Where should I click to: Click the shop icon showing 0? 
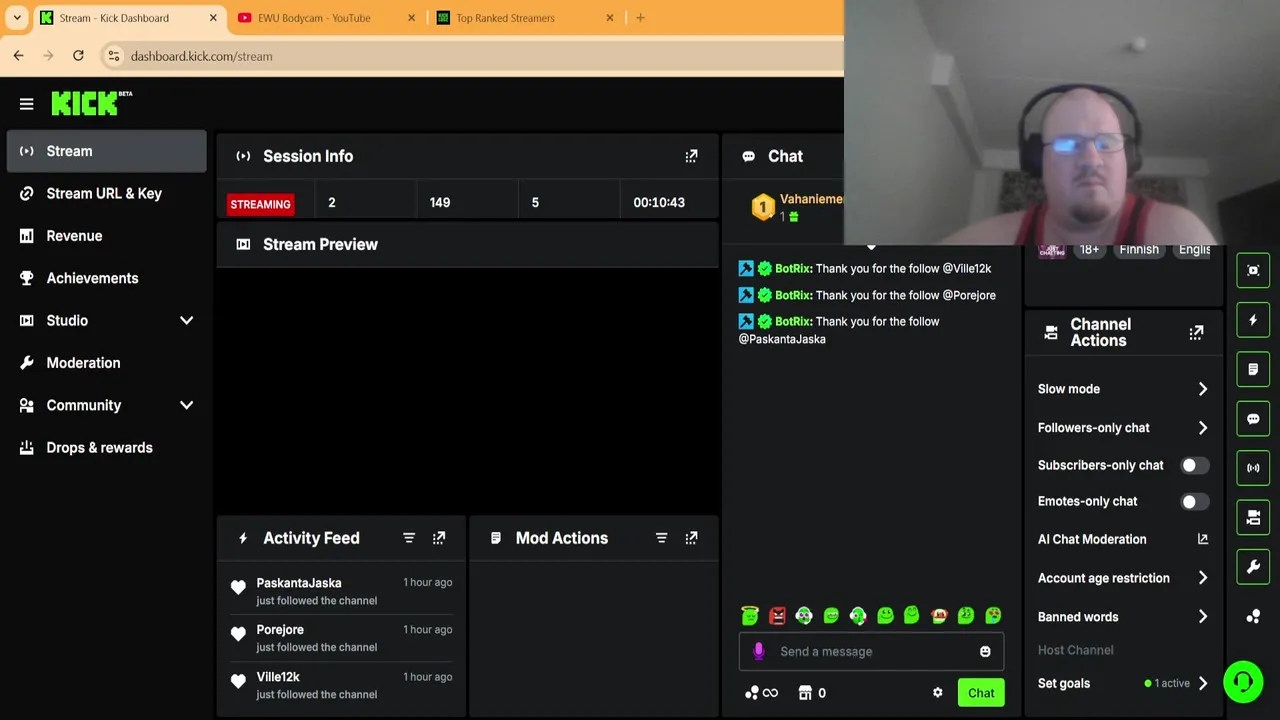[x=812, y=692]
